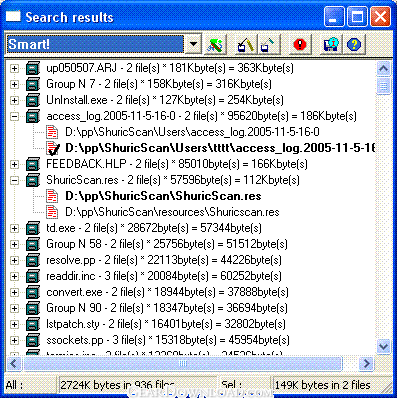Image resolution: width=400 pixels, height=400 pixels.
Task: Select row text 'ssockets.pp - 3 file(s)'
Action: click(96, 340)
